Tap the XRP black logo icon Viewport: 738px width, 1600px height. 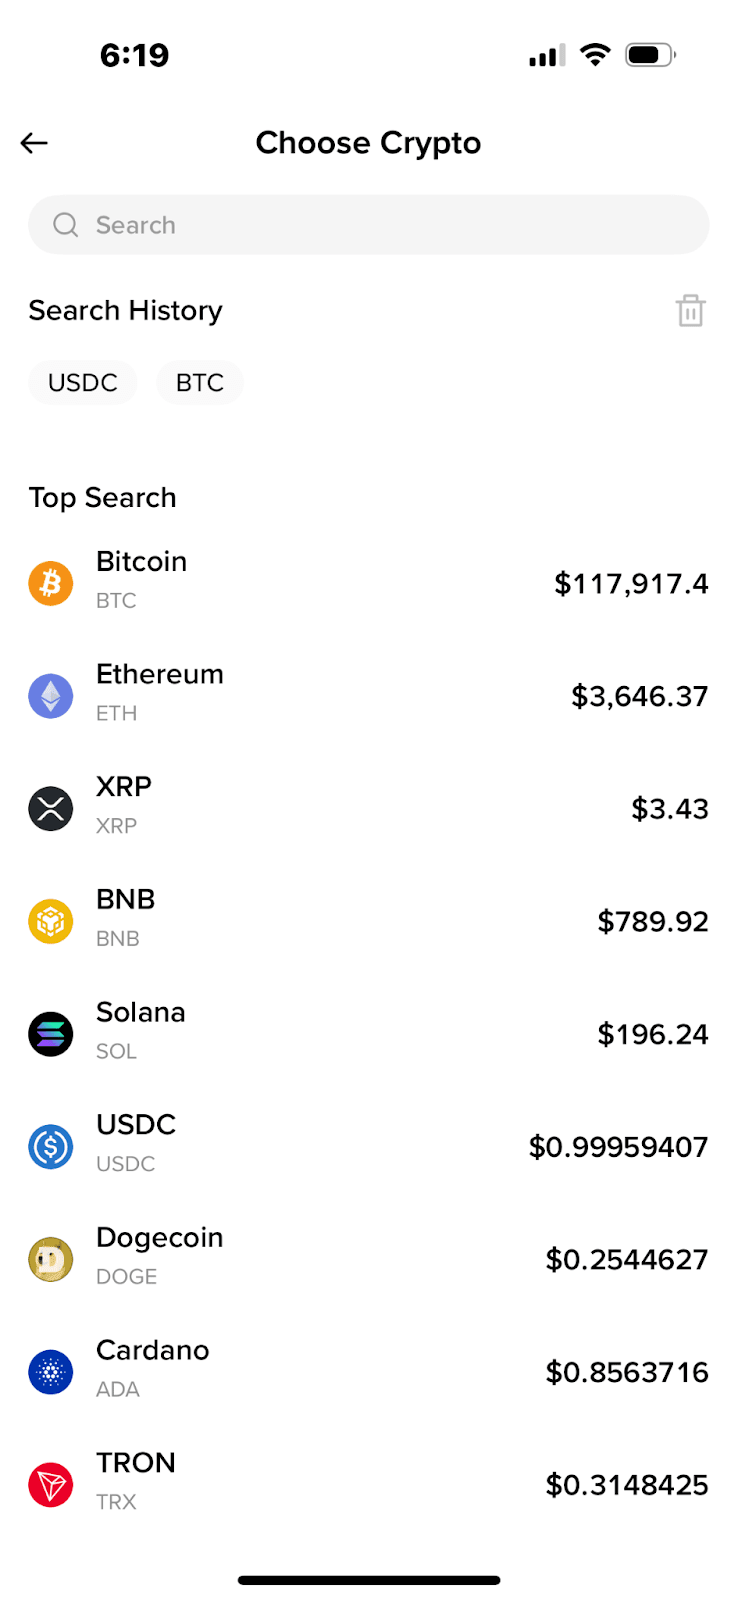(x=51, y=809)
